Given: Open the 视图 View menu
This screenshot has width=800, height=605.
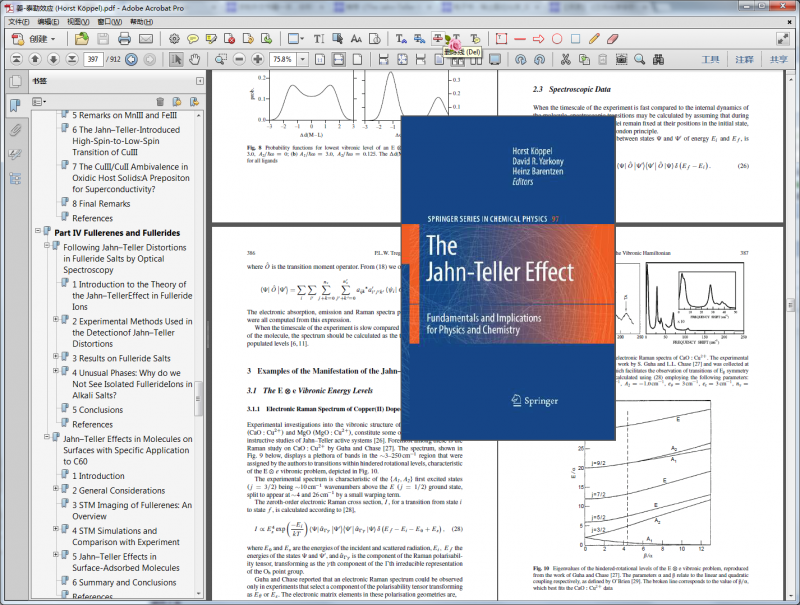Looking at the screenshot, I should [78, 21].
